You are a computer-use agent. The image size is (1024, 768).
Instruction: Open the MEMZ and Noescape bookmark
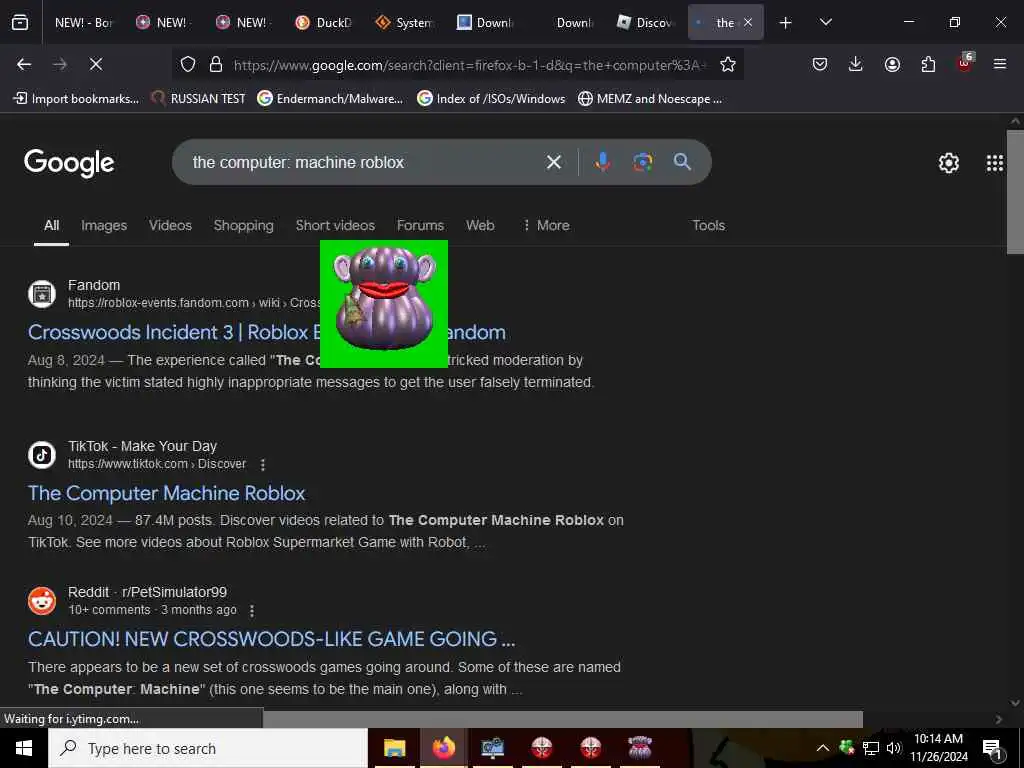coord(650,99)
